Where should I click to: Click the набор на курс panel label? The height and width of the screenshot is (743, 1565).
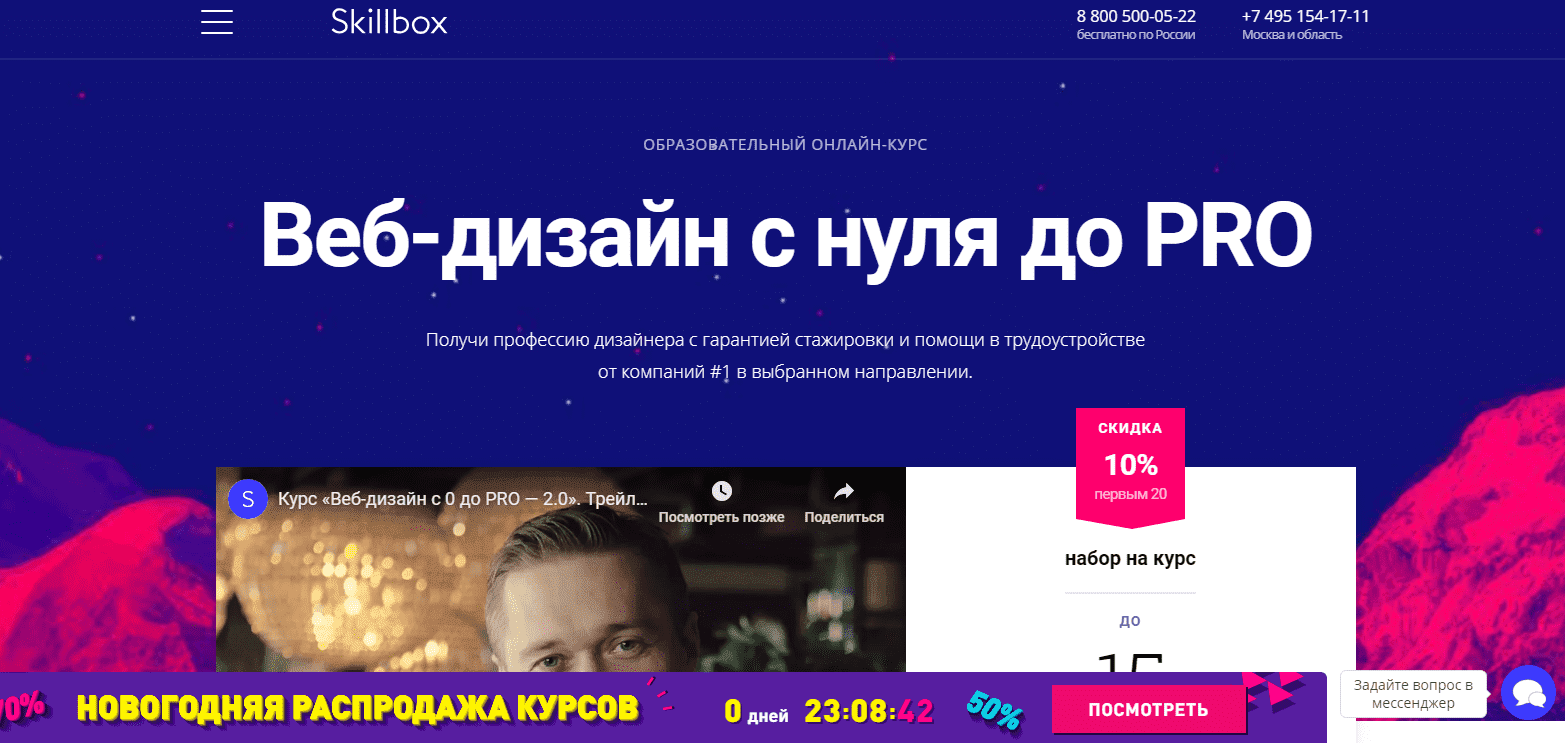click(x=1130, y=558)
